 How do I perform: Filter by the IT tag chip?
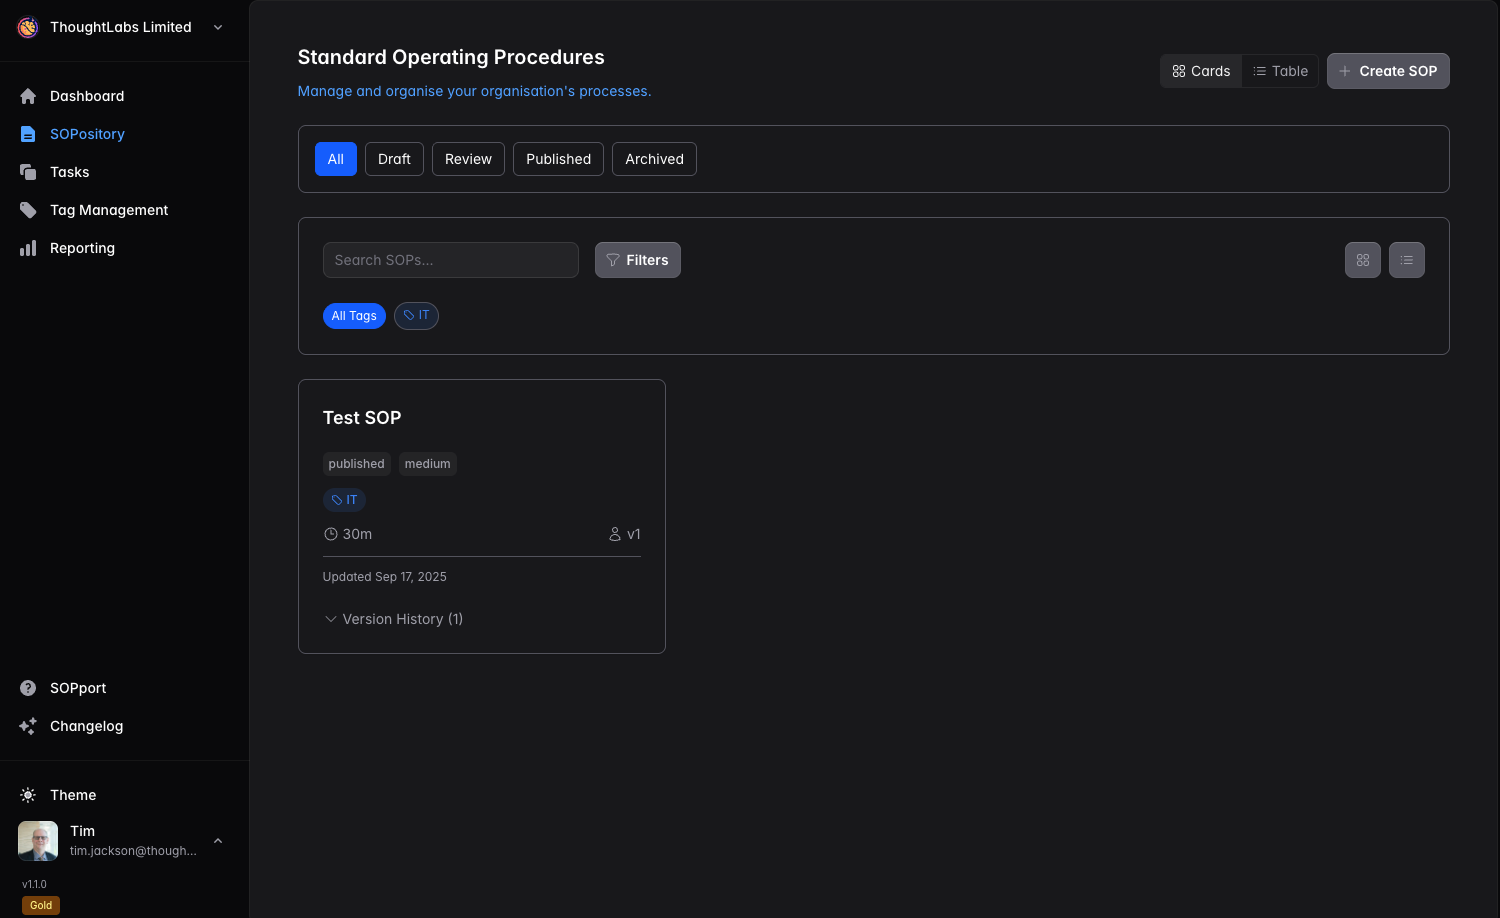(416, 316)
